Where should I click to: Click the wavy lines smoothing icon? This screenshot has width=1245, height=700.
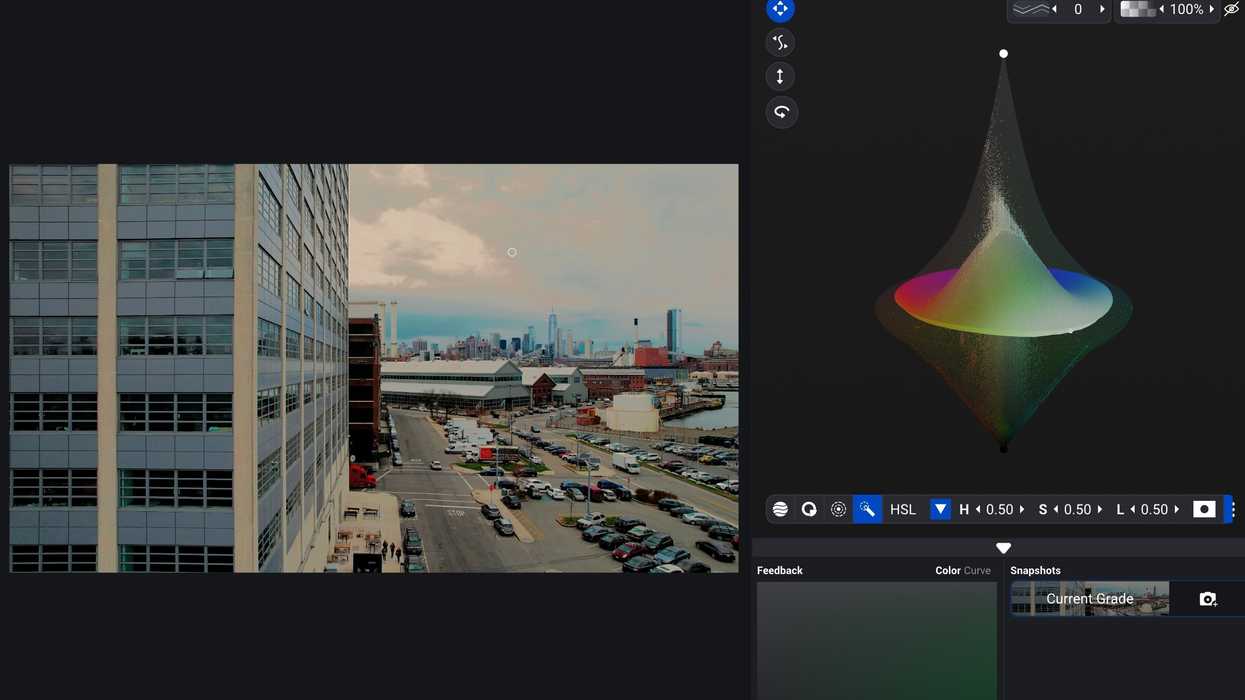coord(1031,9)
